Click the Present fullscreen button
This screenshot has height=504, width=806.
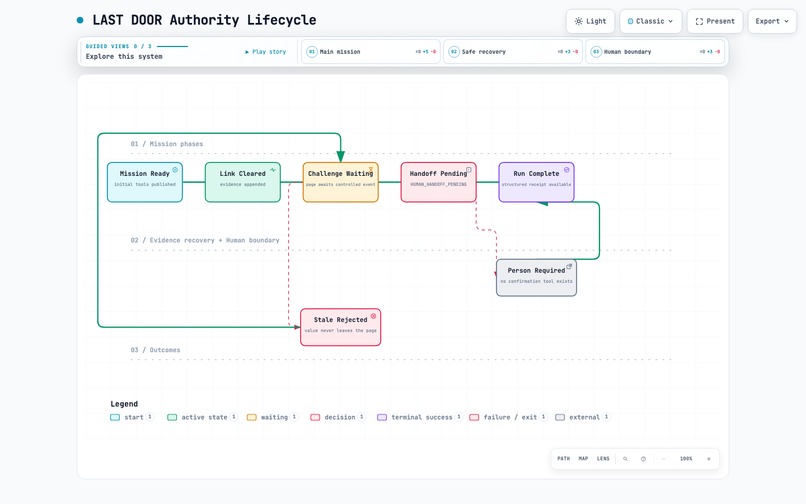715,21
